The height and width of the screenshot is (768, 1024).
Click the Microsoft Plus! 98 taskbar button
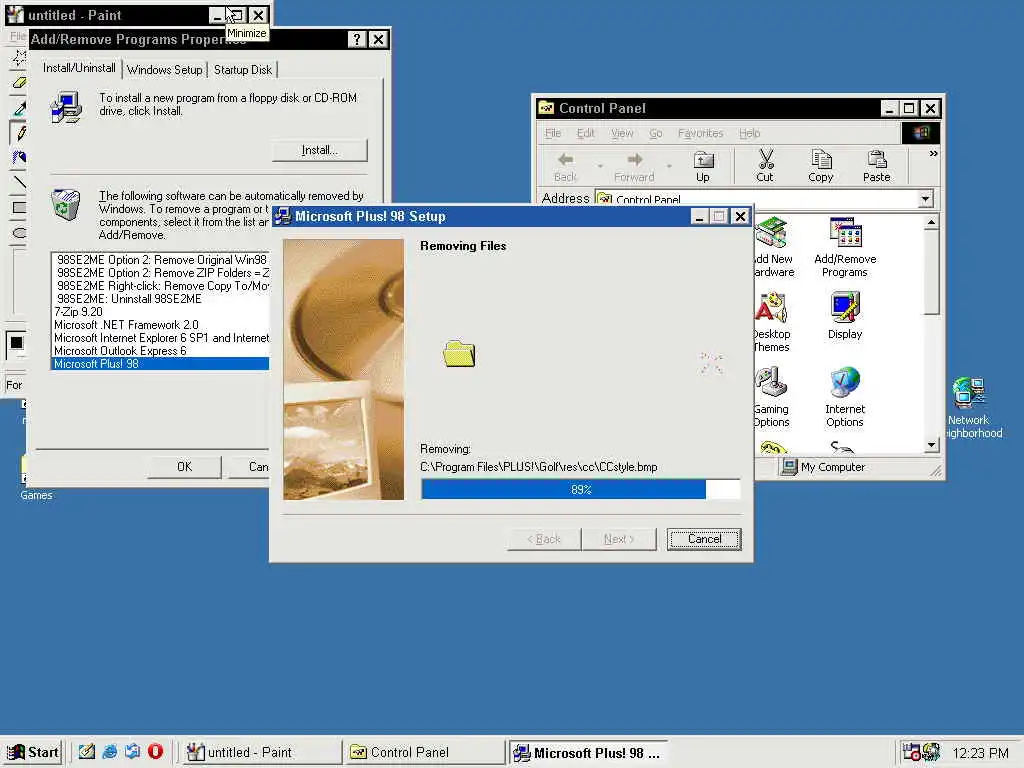coord(589,752)
